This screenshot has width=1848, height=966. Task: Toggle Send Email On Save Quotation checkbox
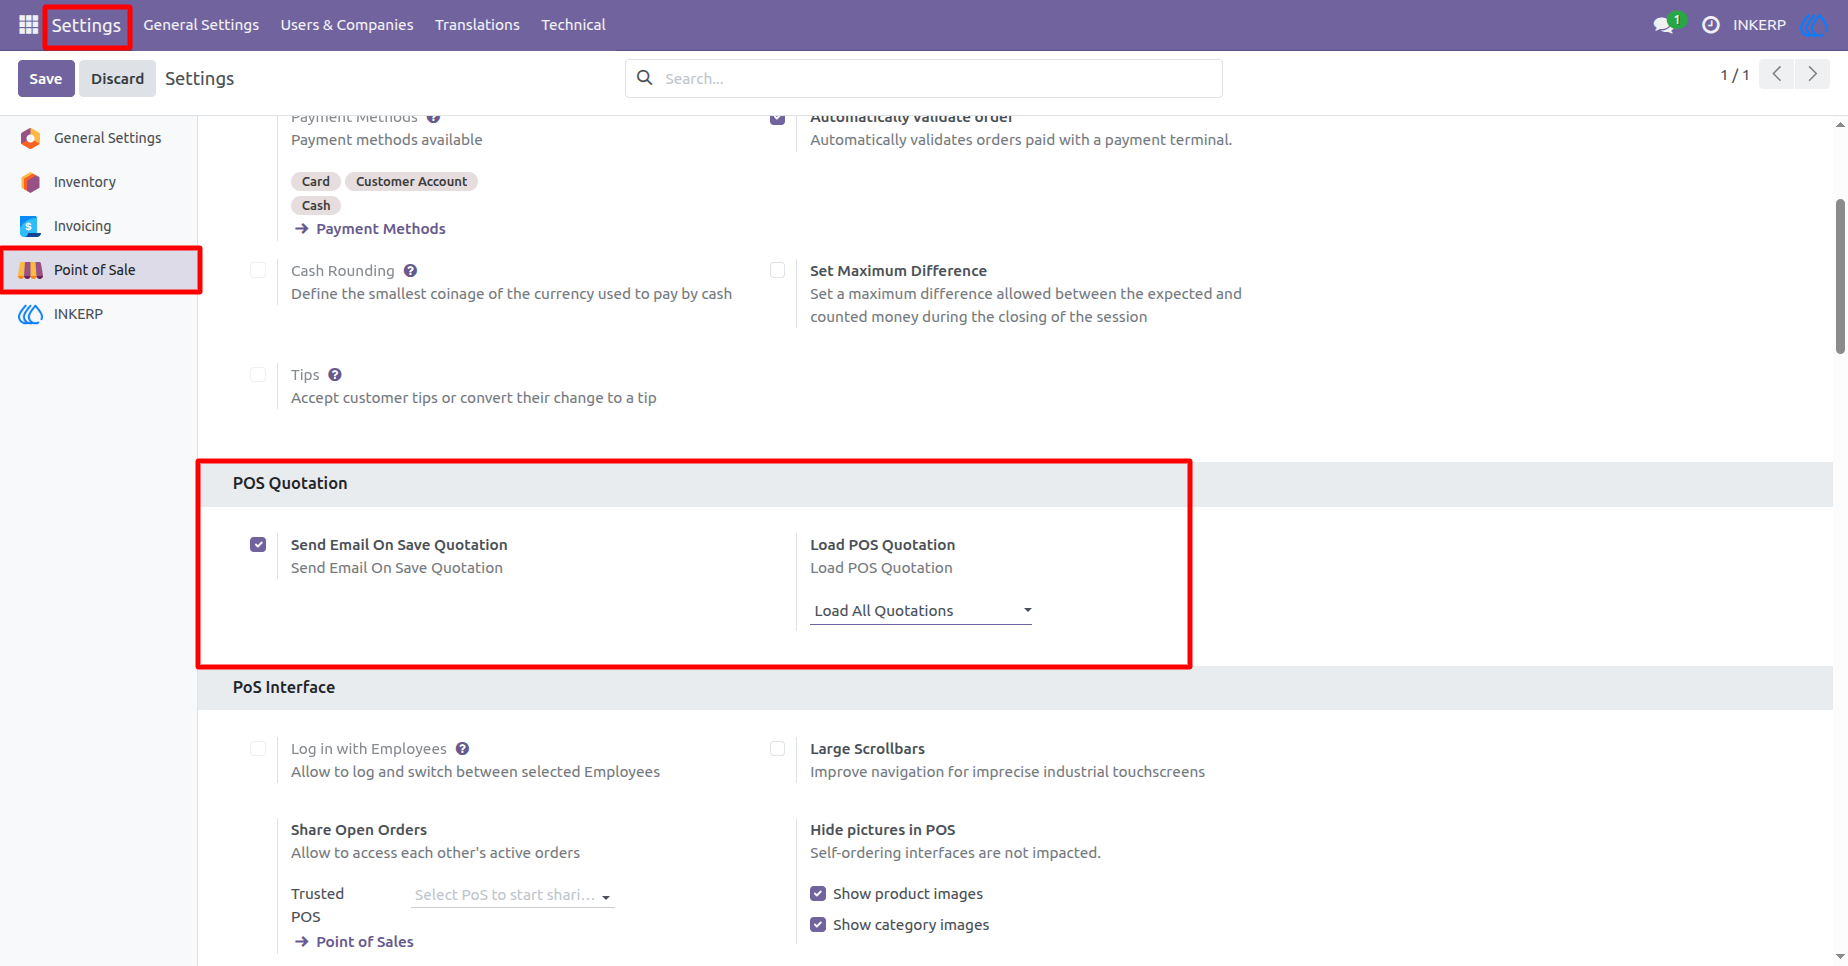click(258, 545)
